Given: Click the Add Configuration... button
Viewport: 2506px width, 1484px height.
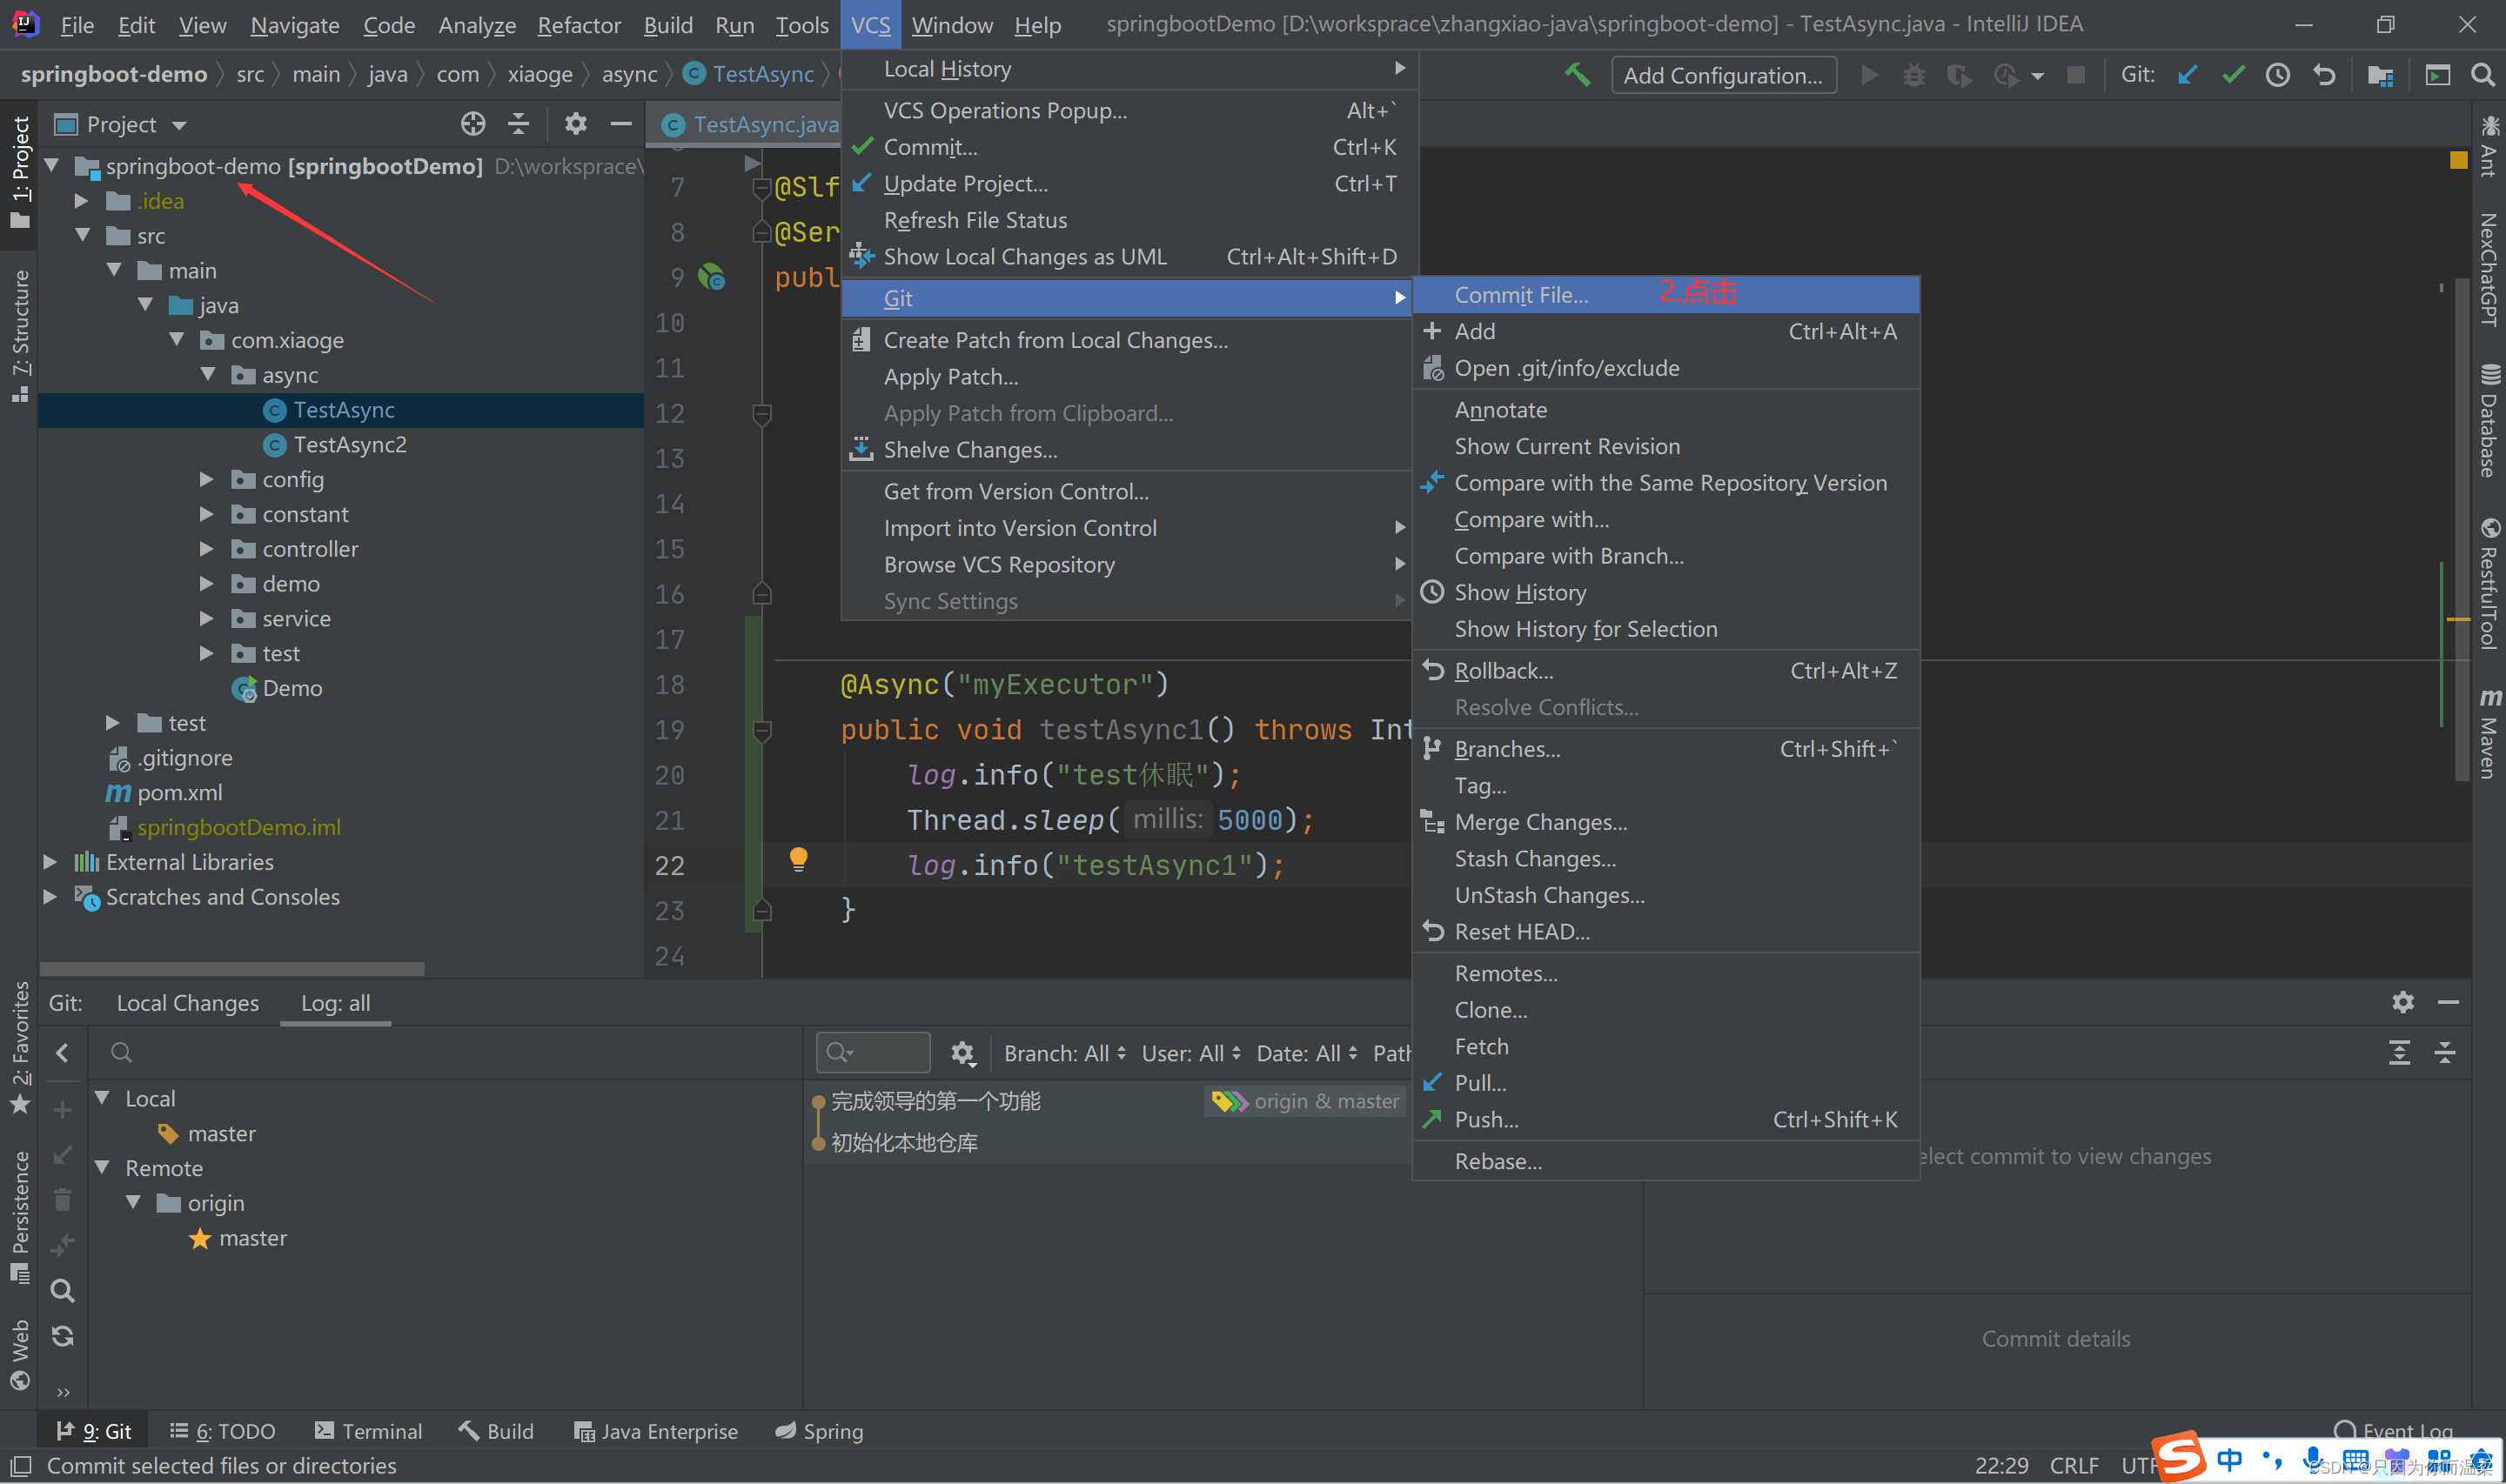Looking at the screenshot, I should (x=1722, y=76).
